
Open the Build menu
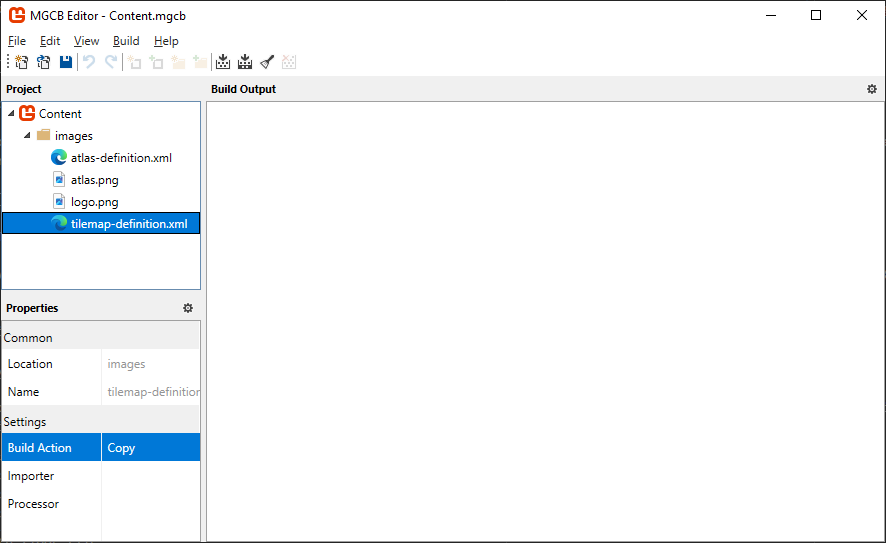coord(126,41)
